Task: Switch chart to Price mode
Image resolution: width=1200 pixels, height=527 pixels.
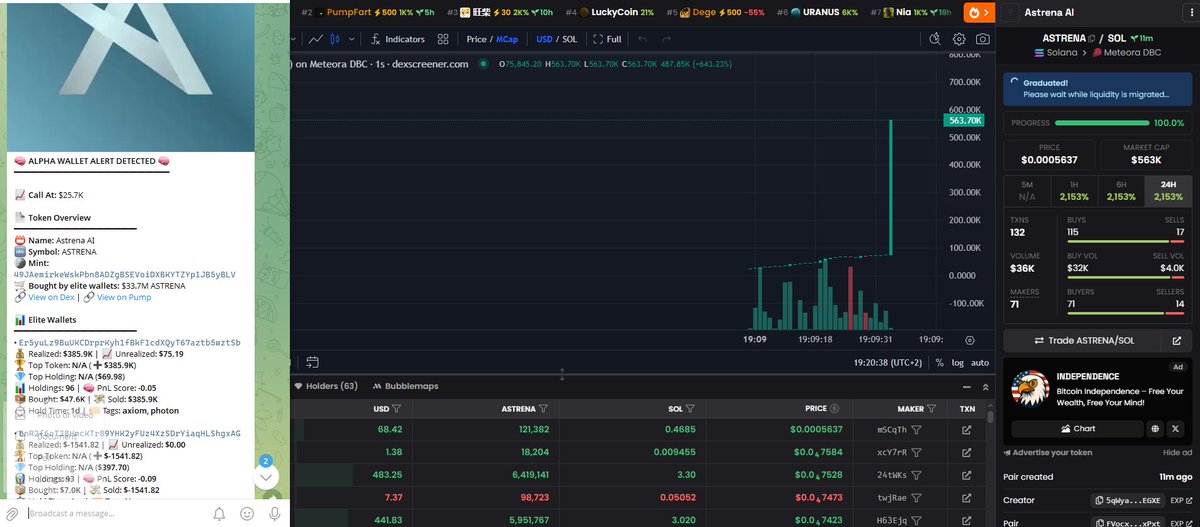Action: [476, 39]
